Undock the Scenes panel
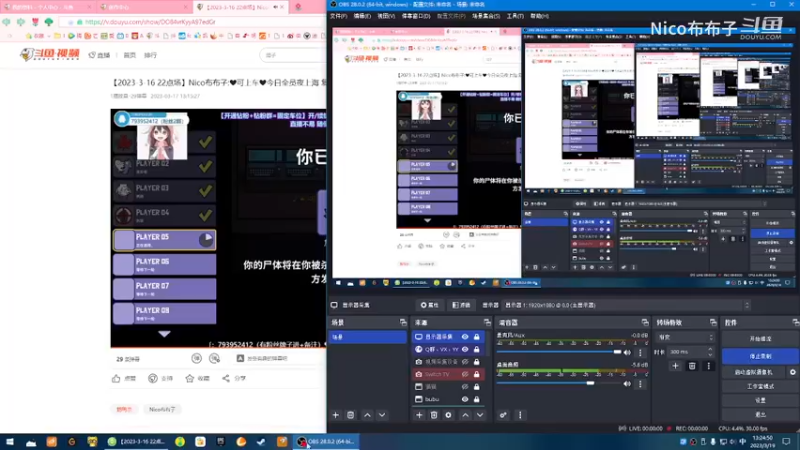 tap(403, 322)
